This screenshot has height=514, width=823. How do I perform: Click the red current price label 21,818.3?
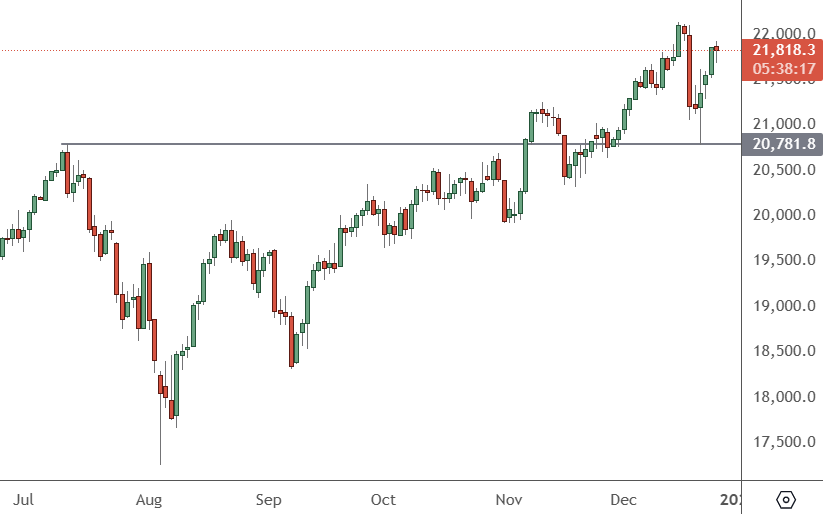(x=783, y=49)
